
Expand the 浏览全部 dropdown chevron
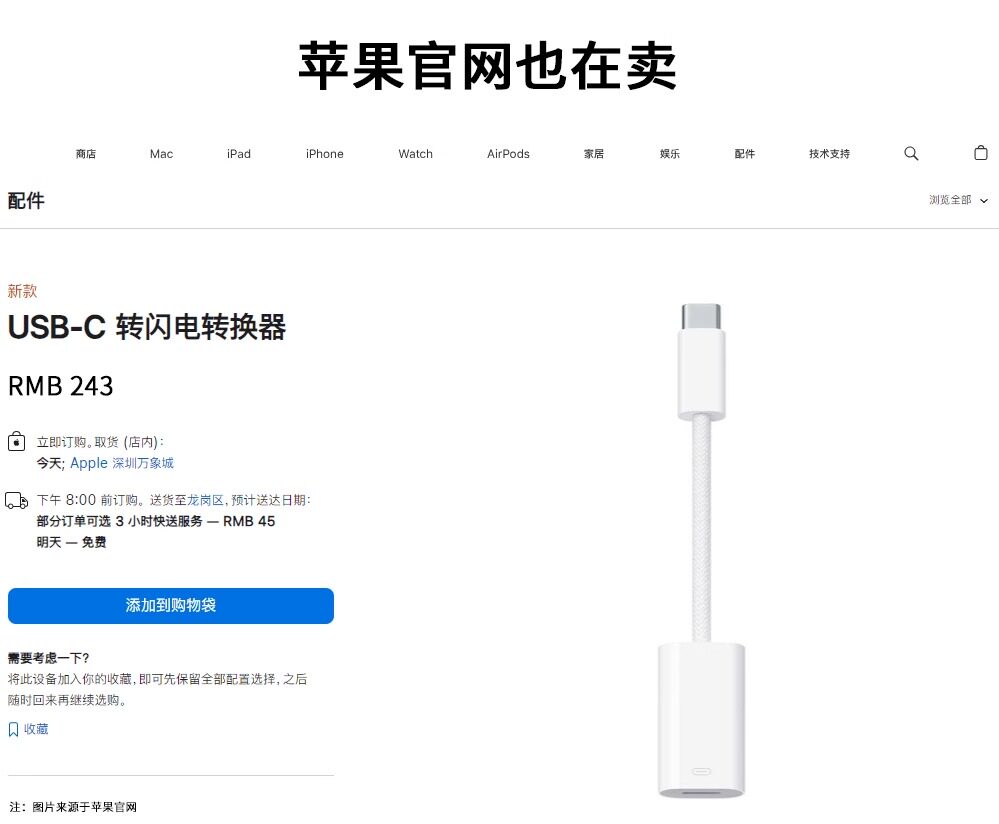[984, 201]
